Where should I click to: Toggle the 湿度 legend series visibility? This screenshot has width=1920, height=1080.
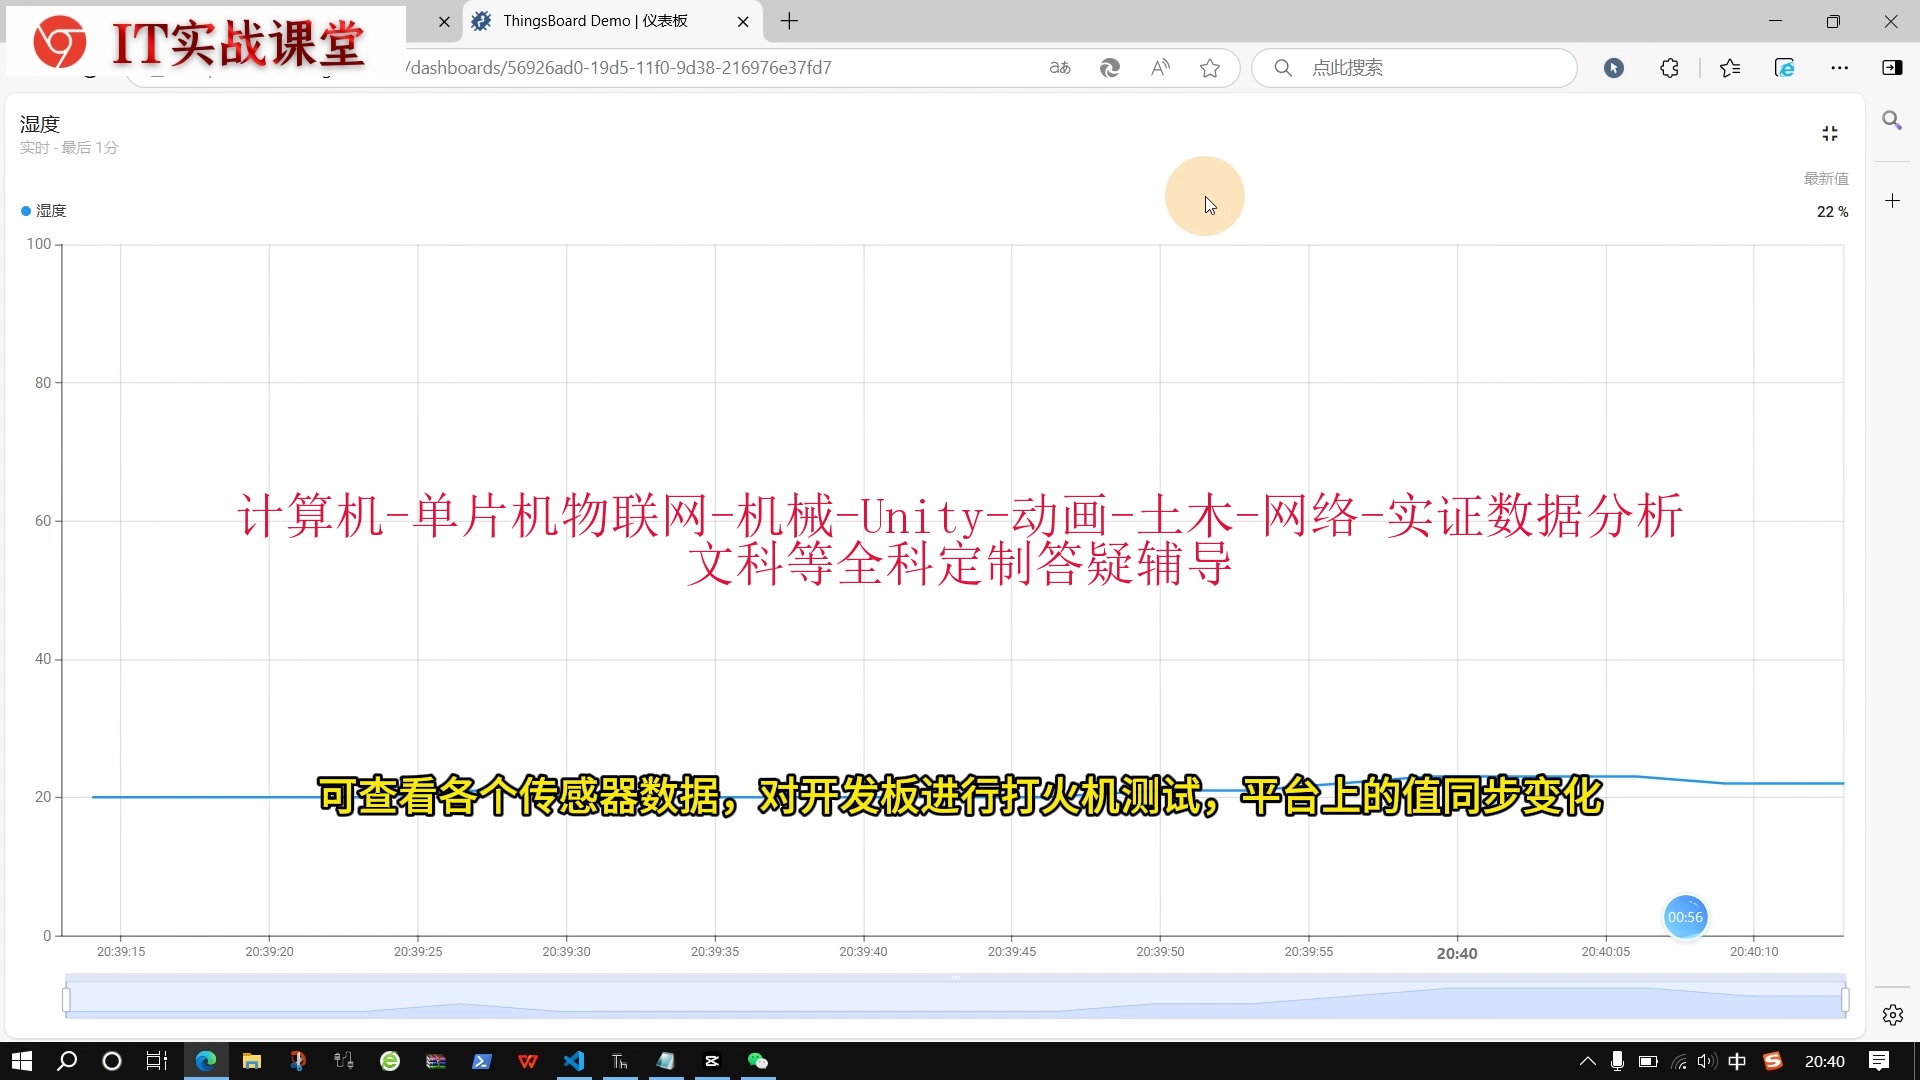click(44, 211)
